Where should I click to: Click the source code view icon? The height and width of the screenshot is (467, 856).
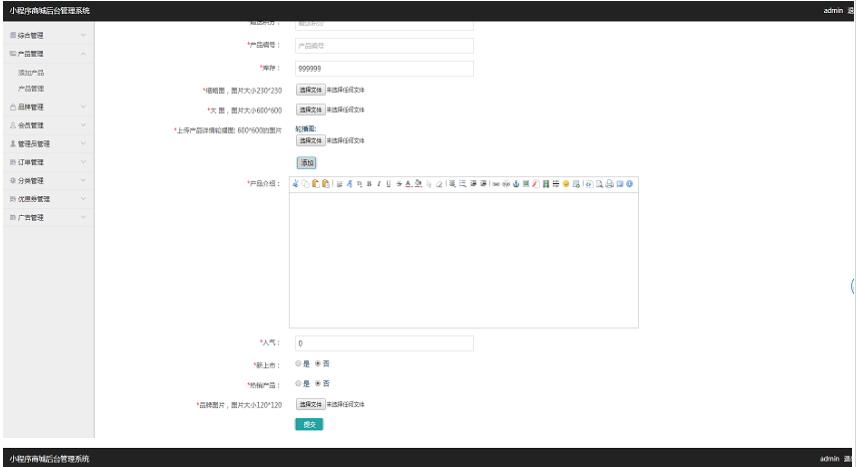point(589,184)
